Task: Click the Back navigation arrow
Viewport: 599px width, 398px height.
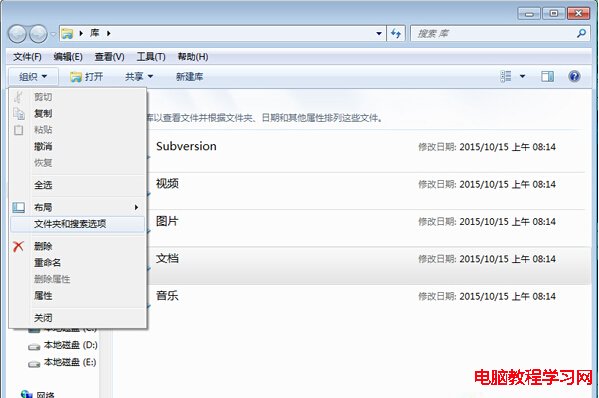Action: [x=17, y=34]
